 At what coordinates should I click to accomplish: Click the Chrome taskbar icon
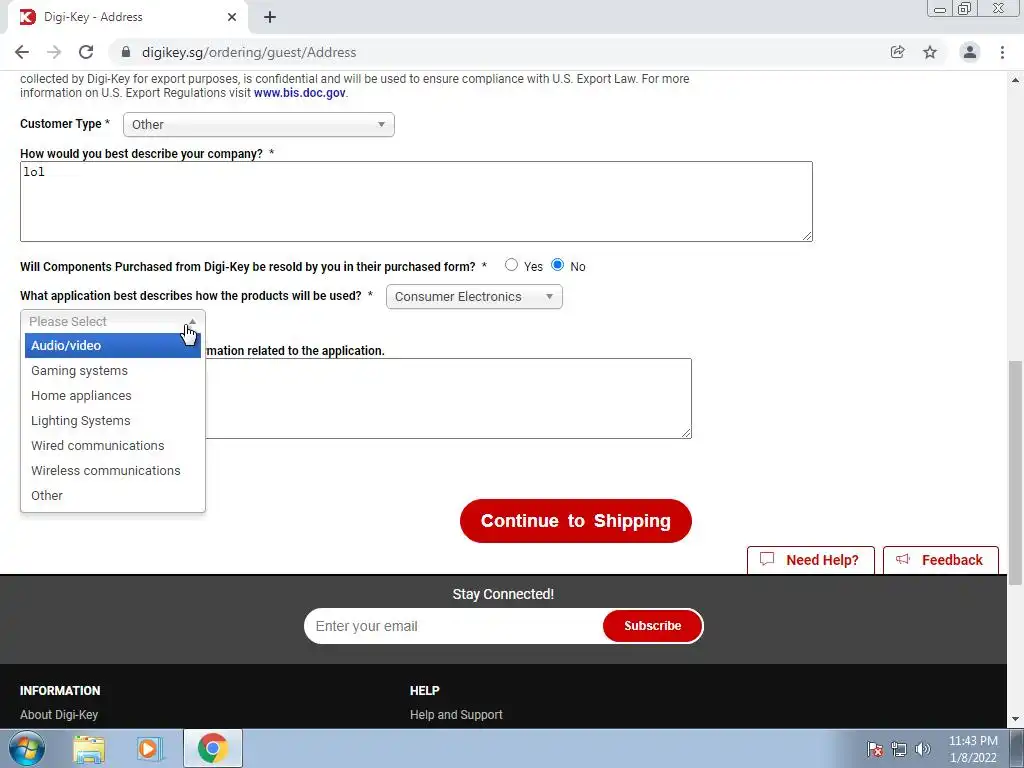click(213, 748)
